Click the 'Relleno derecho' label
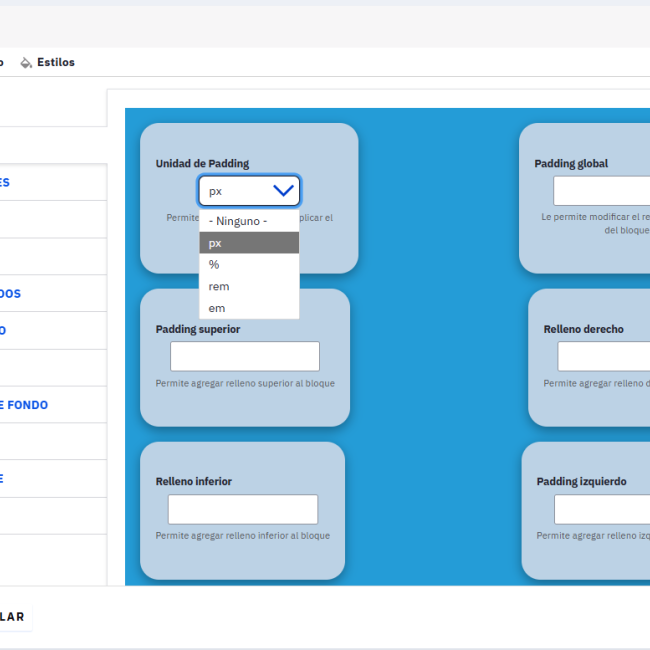This screenshot has height=650, width=650. [x=584, y=329]
